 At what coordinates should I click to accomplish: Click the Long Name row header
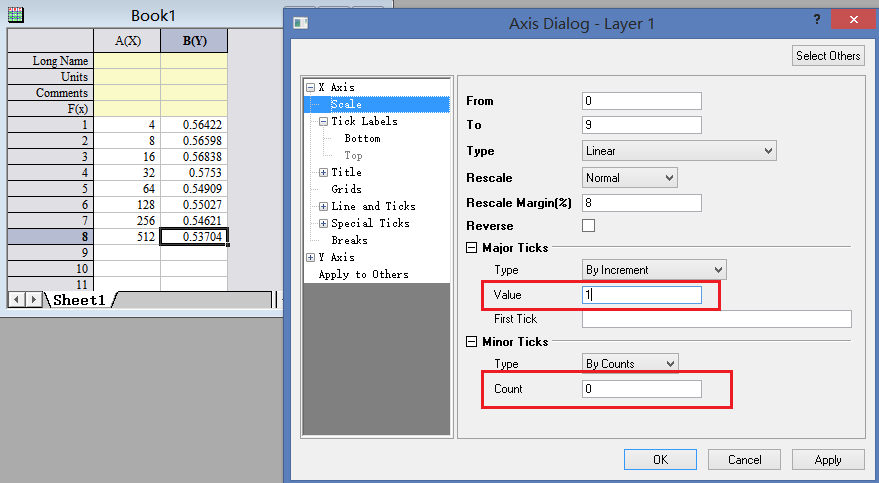coord(50,61)
